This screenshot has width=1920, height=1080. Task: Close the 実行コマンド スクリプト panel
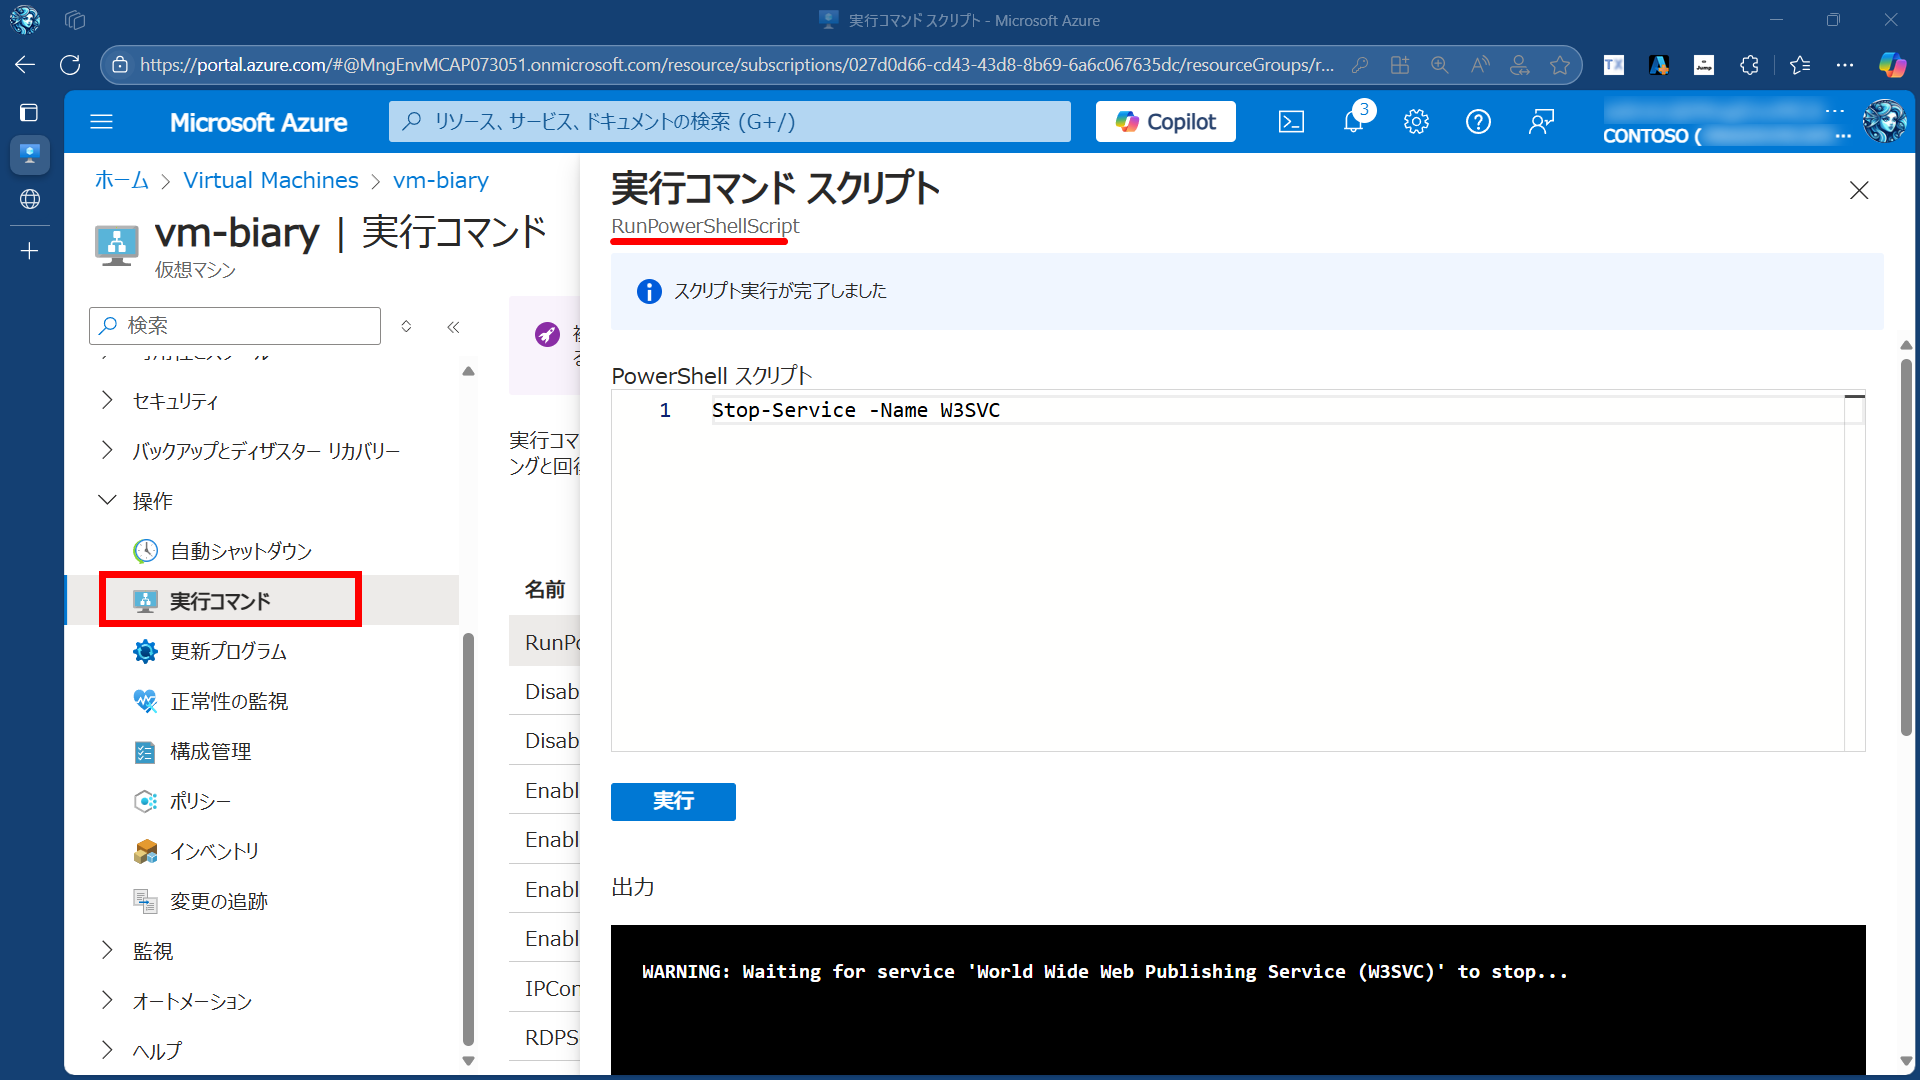(x=1859, y=190)
